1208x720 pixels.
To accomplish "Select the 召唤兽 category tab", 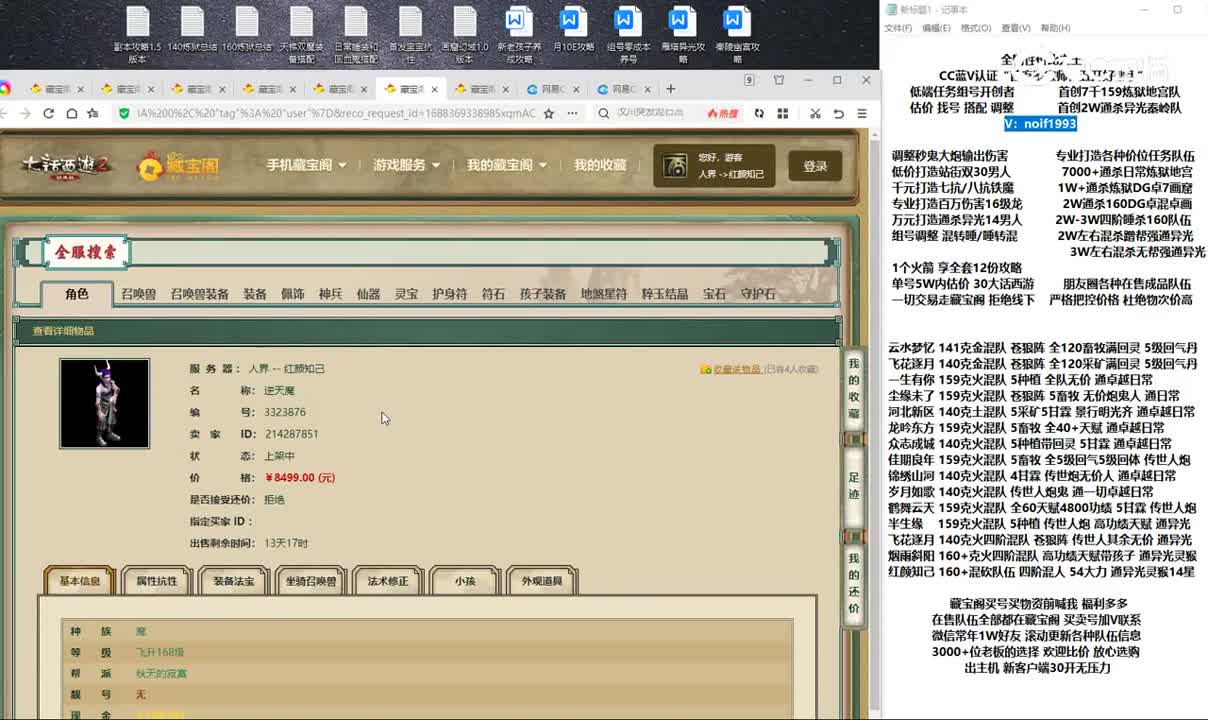I will point(138,294).
